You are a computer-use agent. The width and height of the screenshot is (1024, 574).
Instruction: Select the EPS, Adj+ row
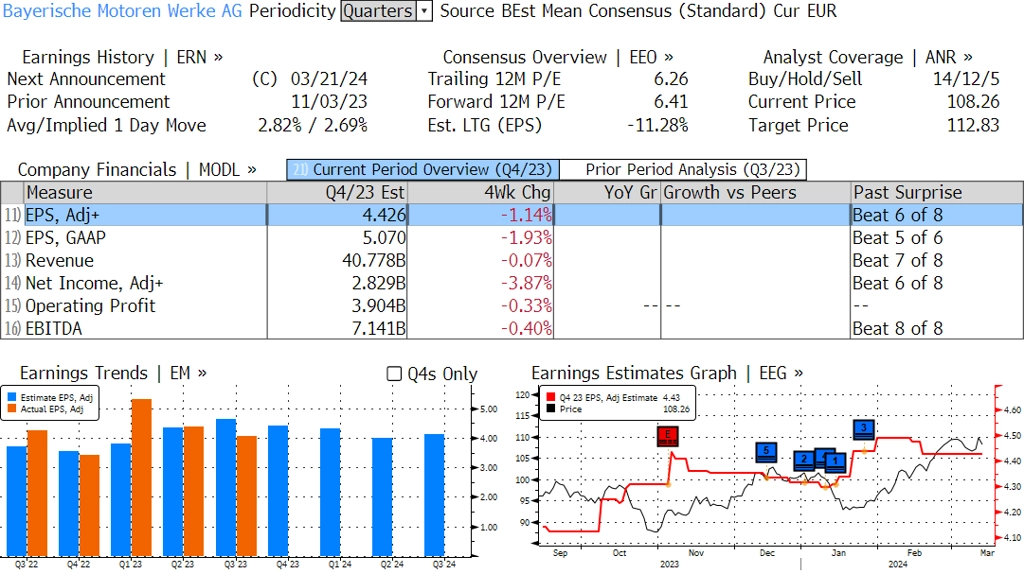pyautogui.click(x=512, y=215)
